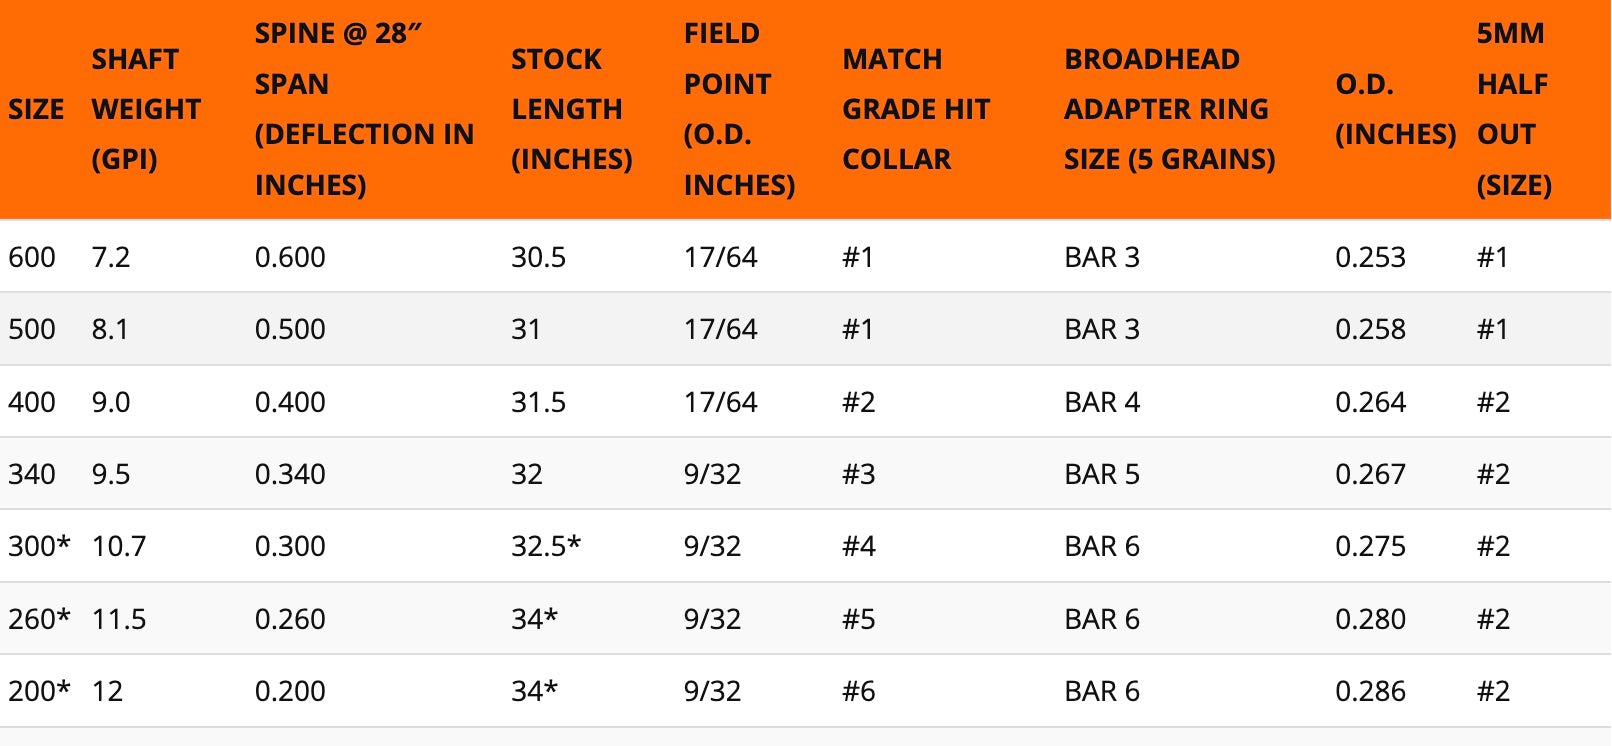Click the MATCH GRADE HIT COLLAR header
The image size is (1612, 746).
point(916,109)
